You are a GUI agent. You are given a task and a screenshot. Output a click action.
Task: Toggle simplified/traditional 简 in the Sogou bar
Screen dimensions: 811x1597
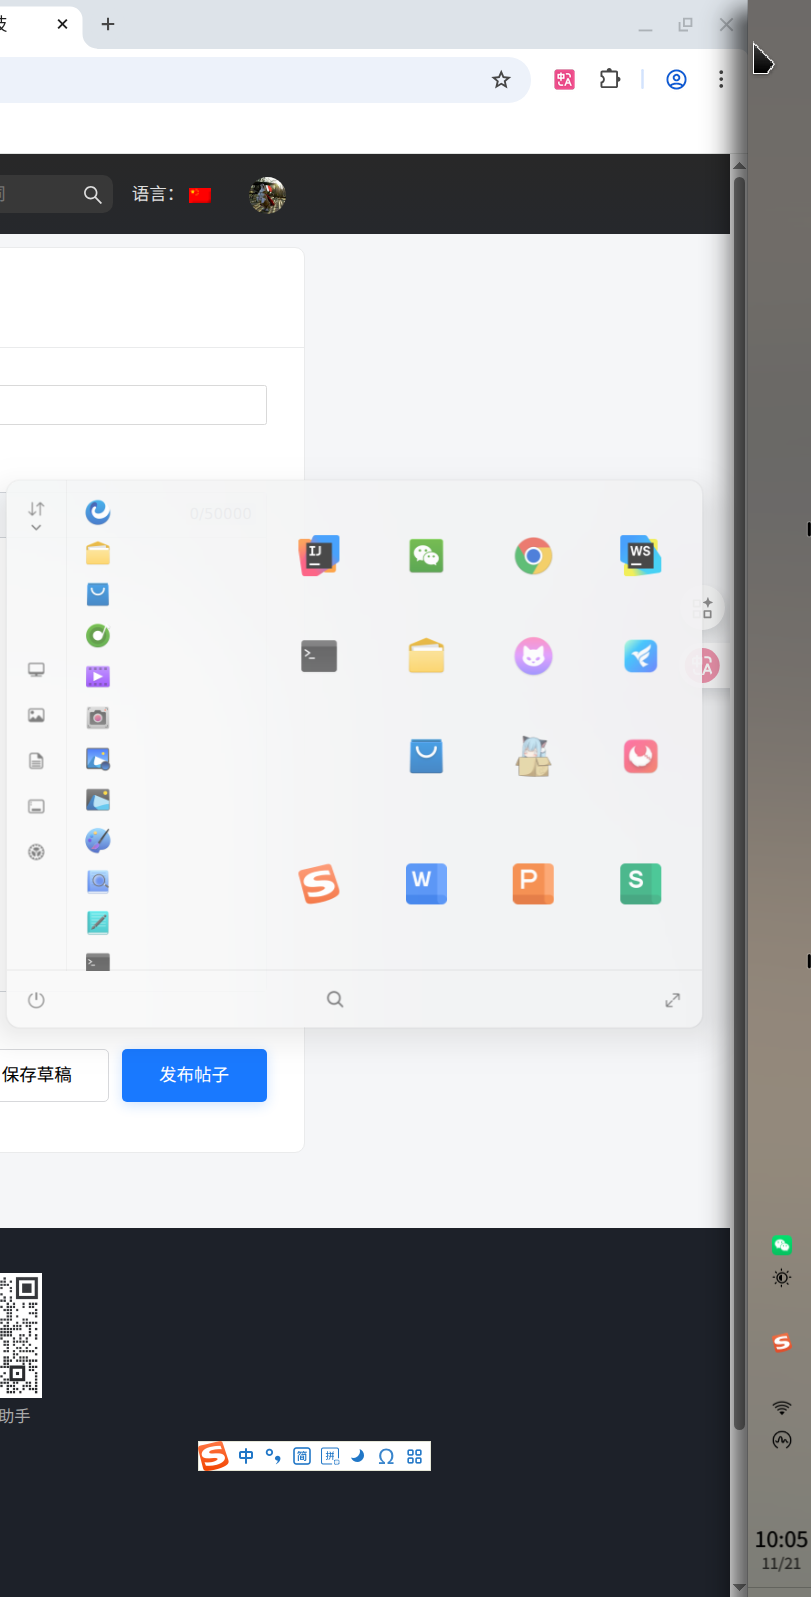coord(302,1456)
